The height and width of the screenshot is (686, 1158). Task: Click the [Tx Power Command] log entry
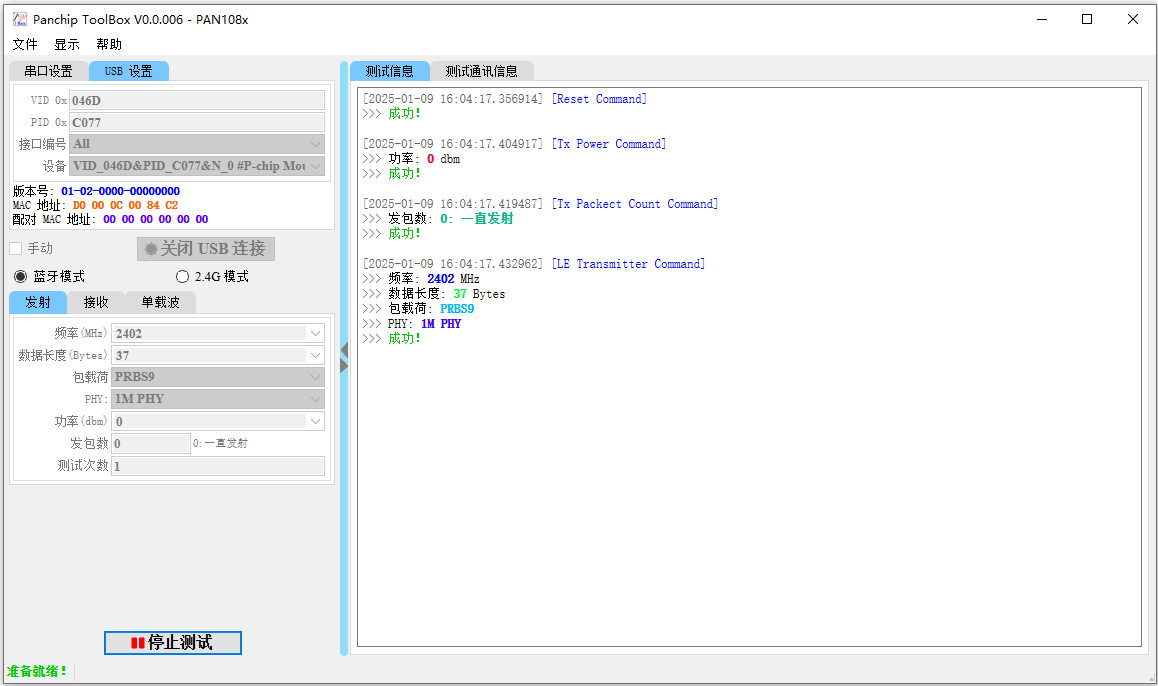click(609, 144)
